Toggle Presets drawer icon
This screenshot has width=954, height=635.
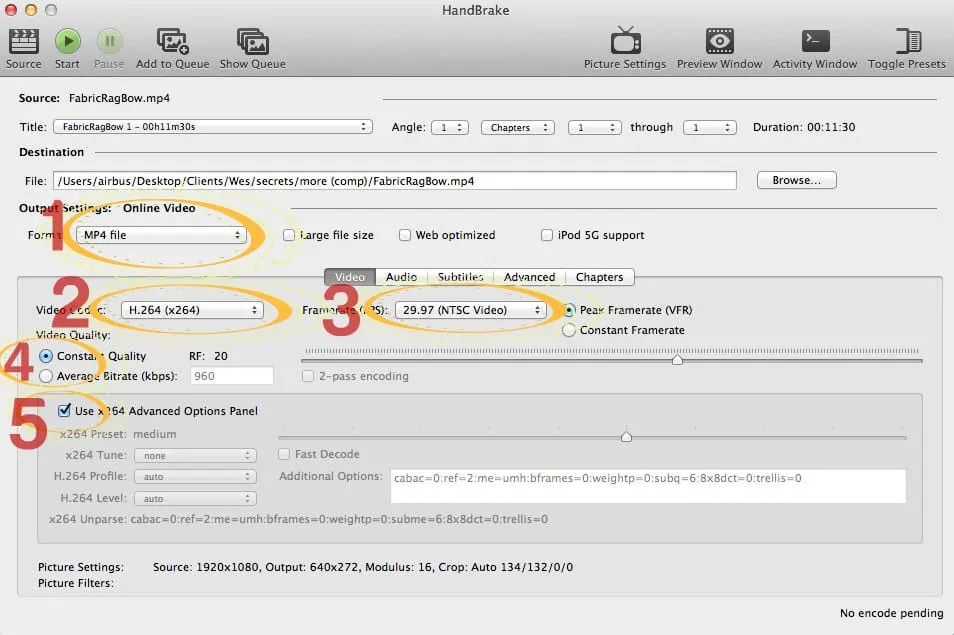click(908, 41)
